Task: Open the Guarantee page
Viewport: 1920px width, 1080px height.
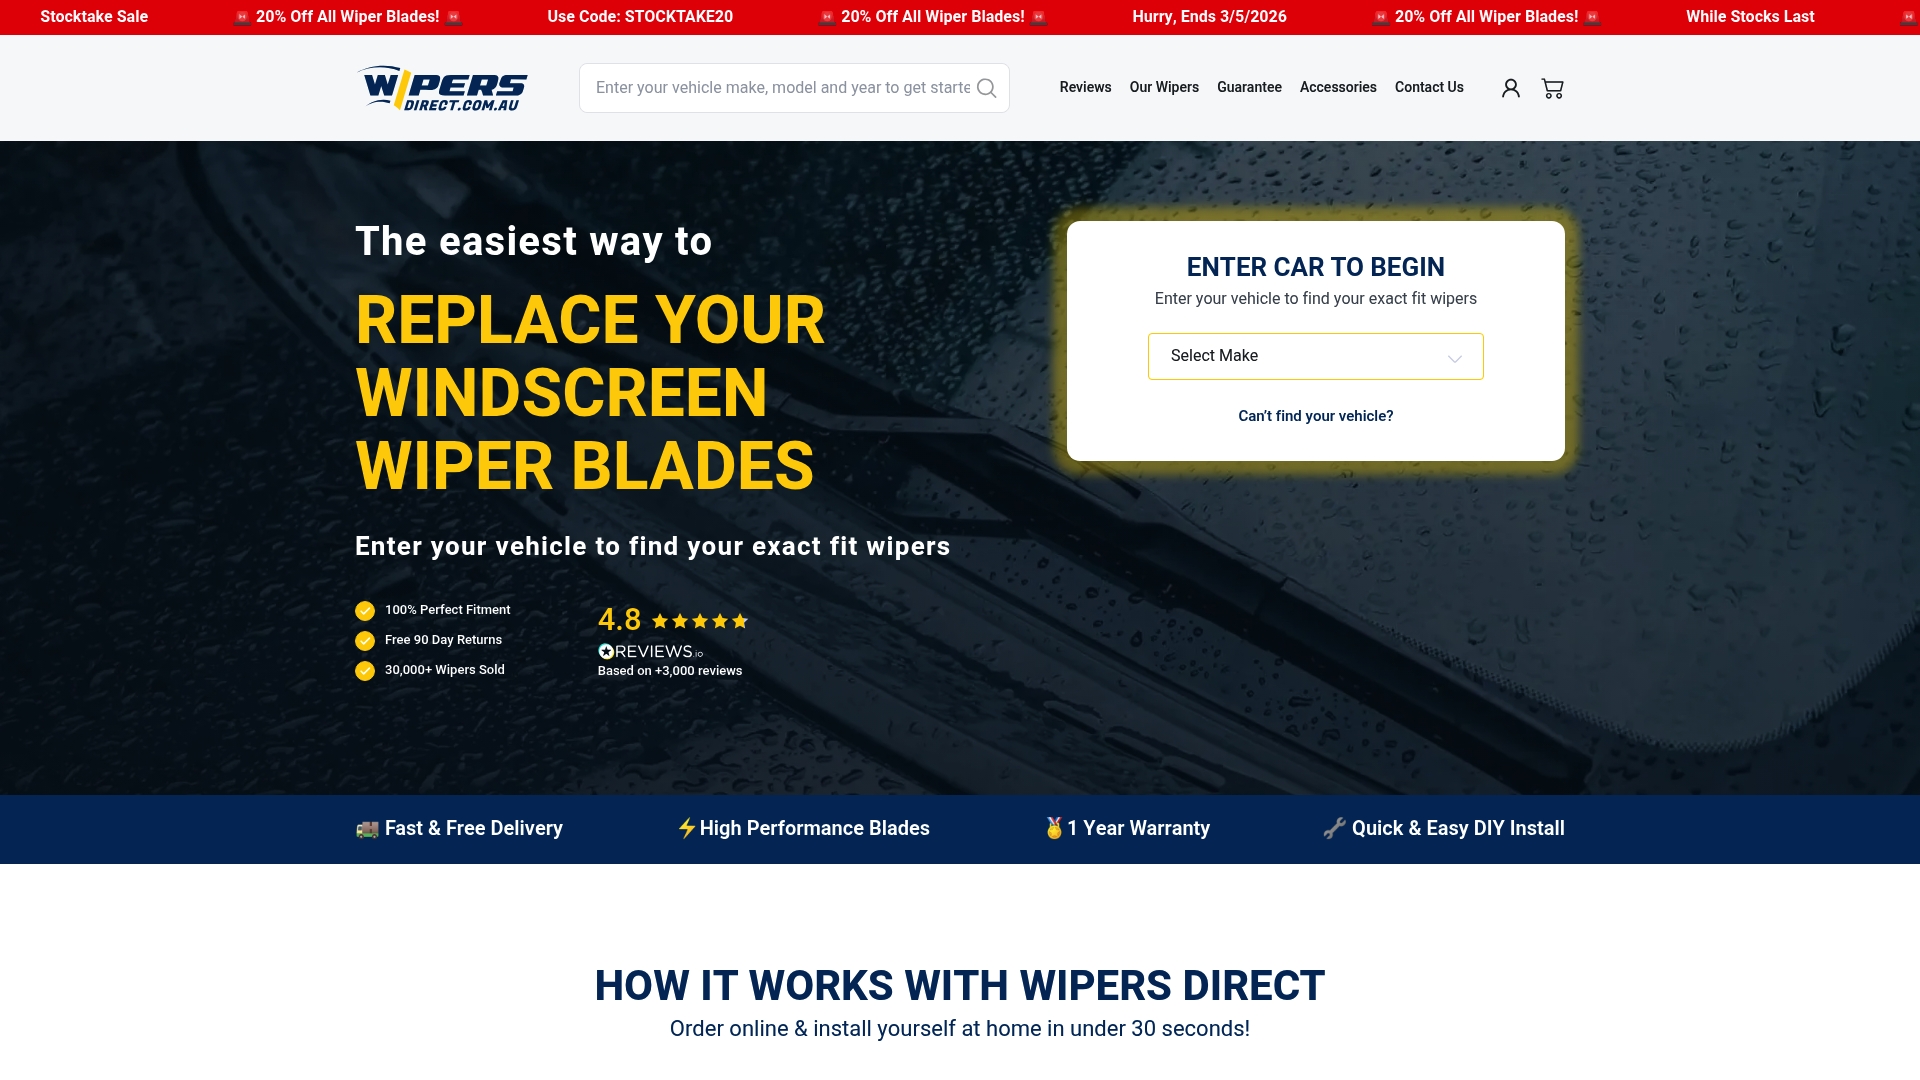Action: 1248,88
